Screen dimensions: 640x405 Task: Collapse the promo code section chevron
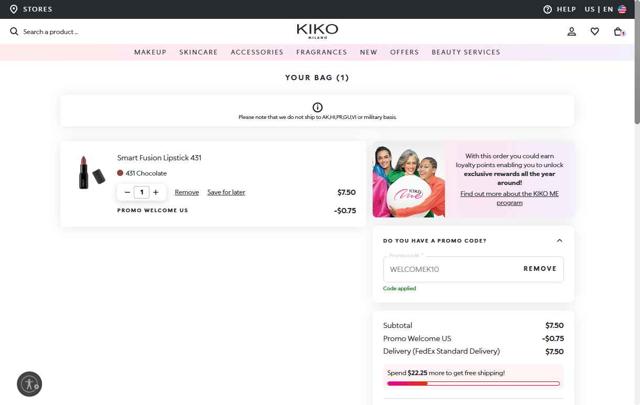pos(559,240)
